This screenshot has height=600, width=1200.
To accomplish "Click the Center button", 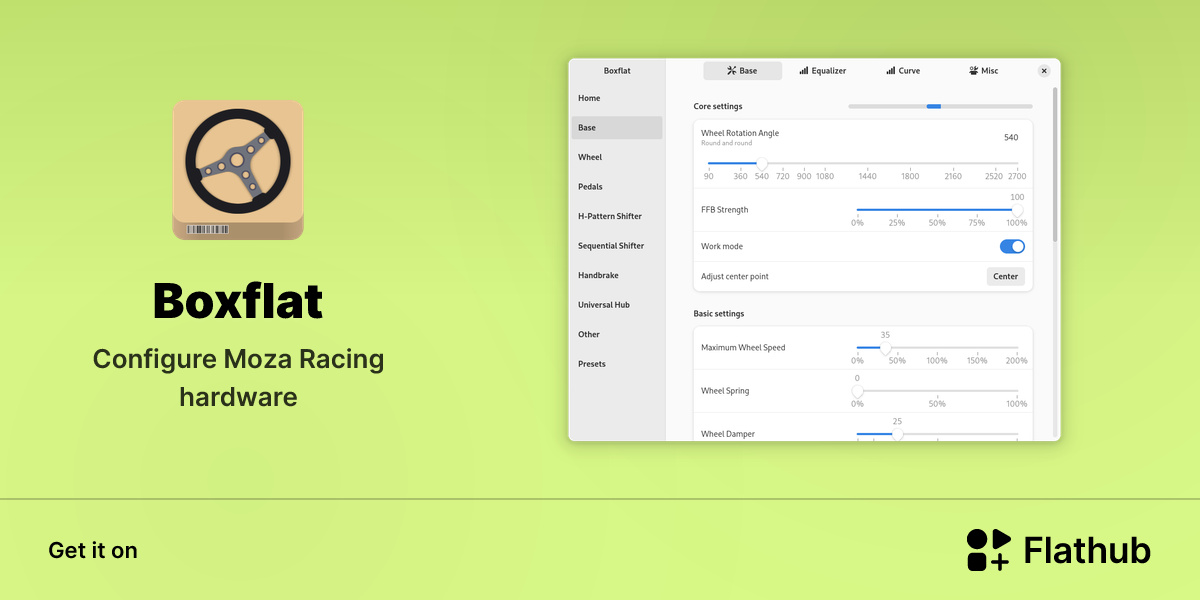I will (1006, 276).
